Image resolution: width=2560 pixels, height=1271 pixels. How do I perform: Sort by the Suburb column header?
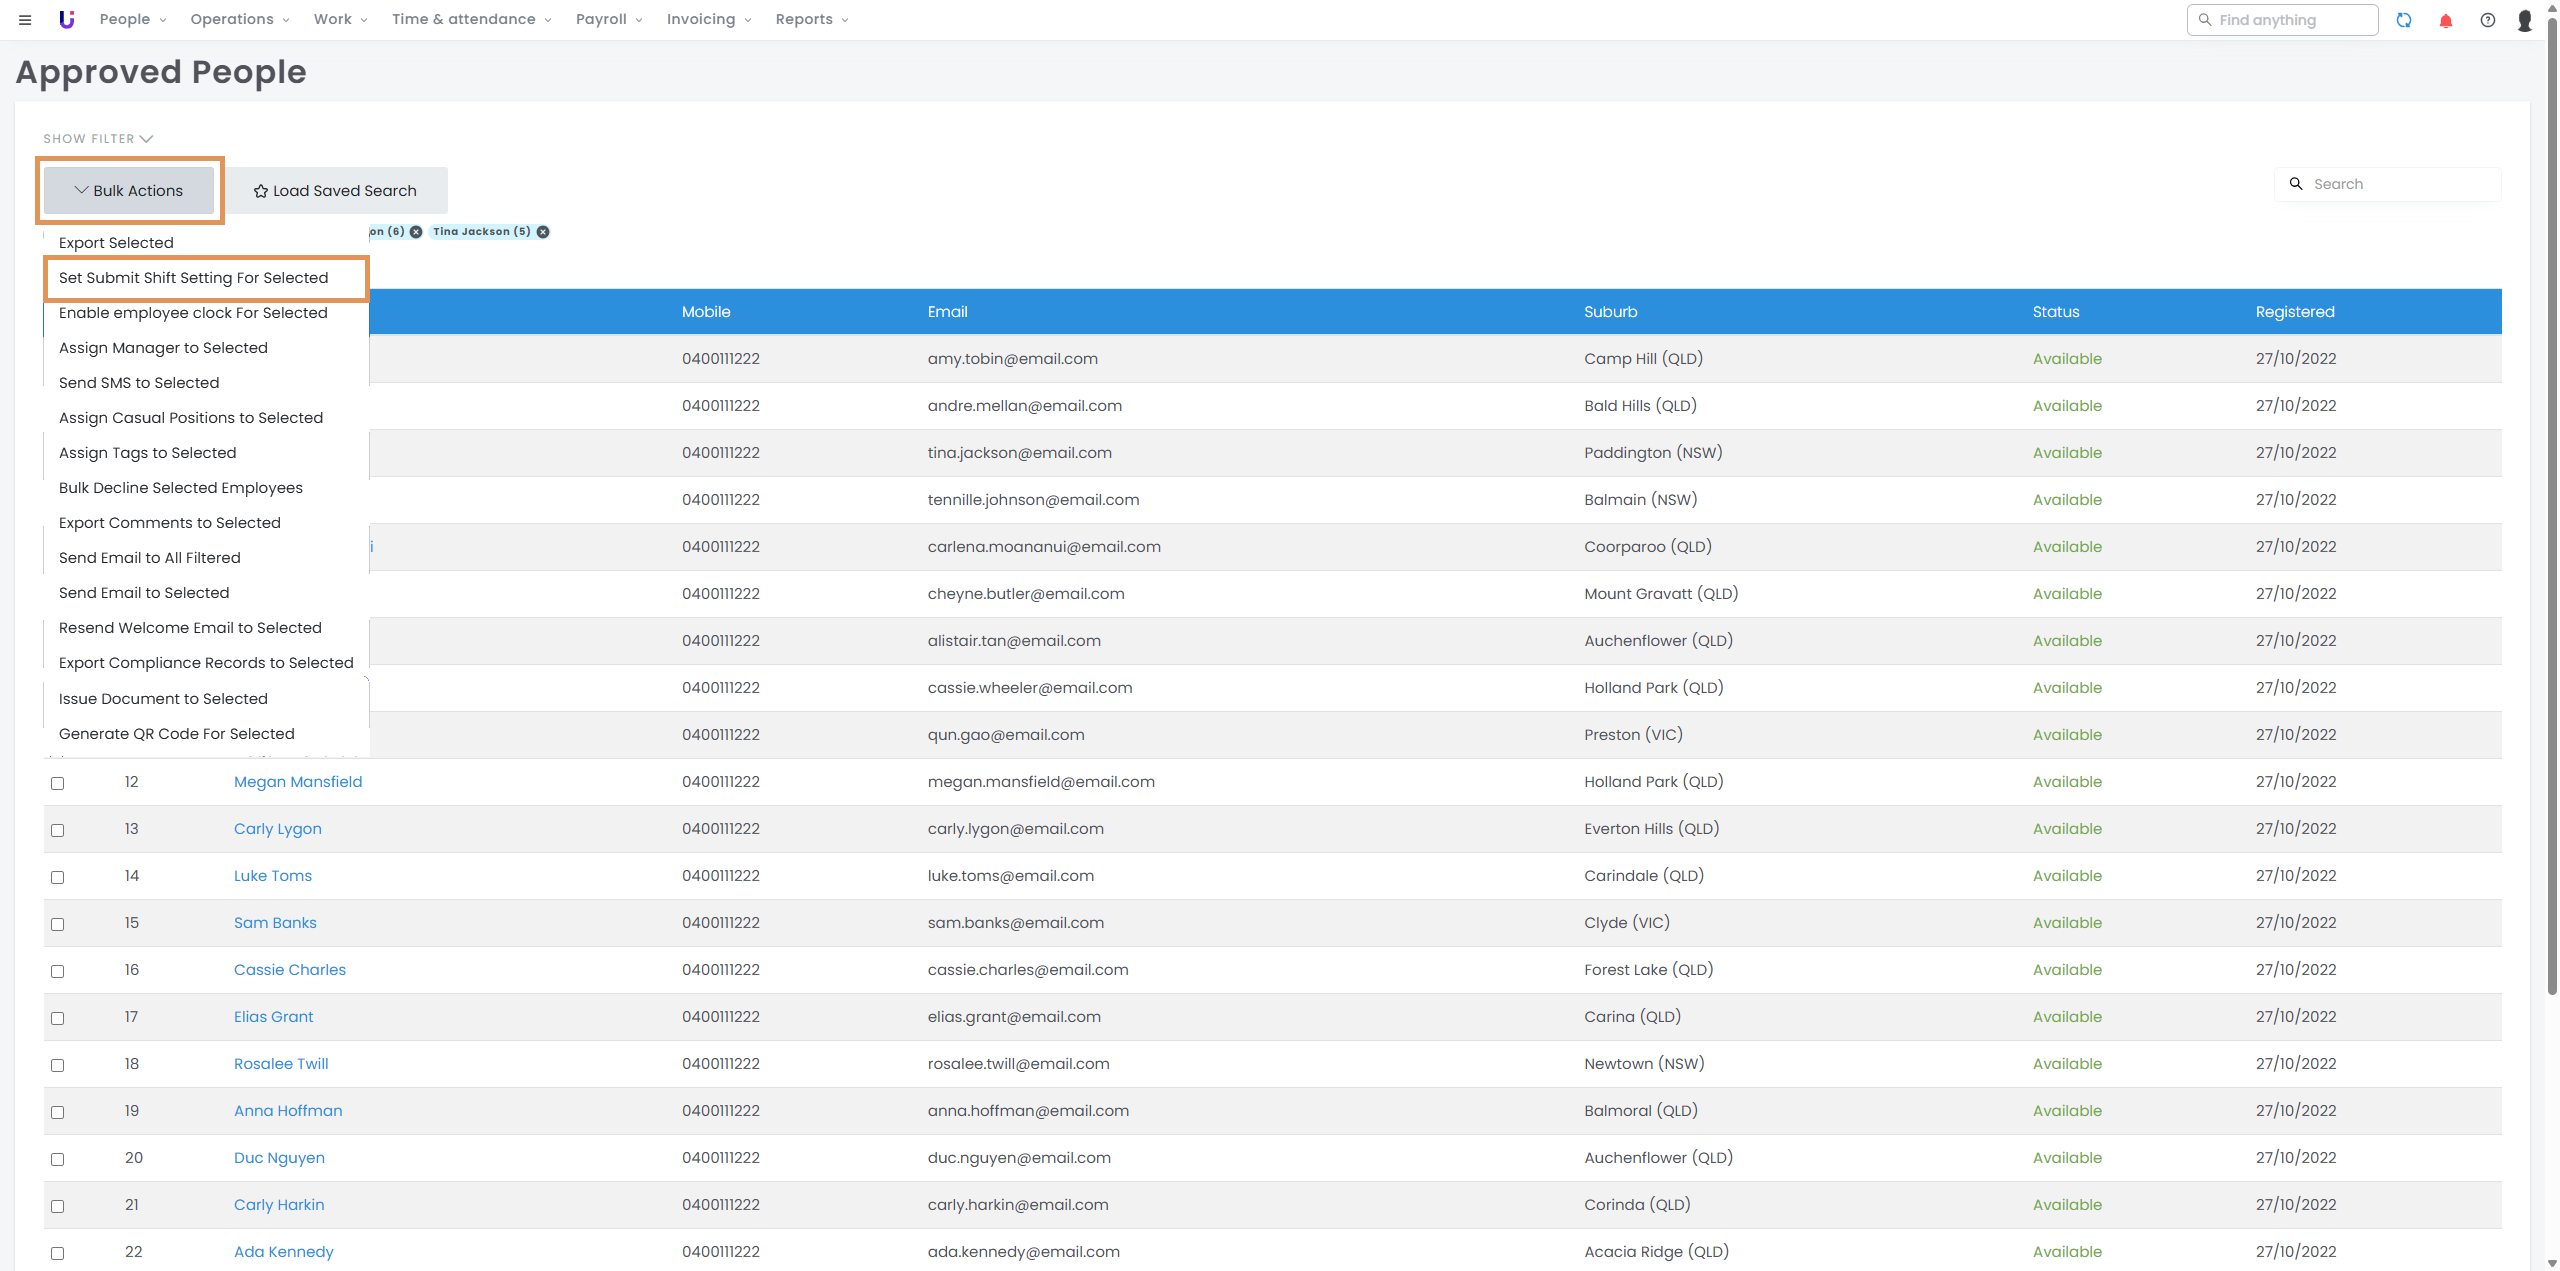click(x=1610, y=312)
